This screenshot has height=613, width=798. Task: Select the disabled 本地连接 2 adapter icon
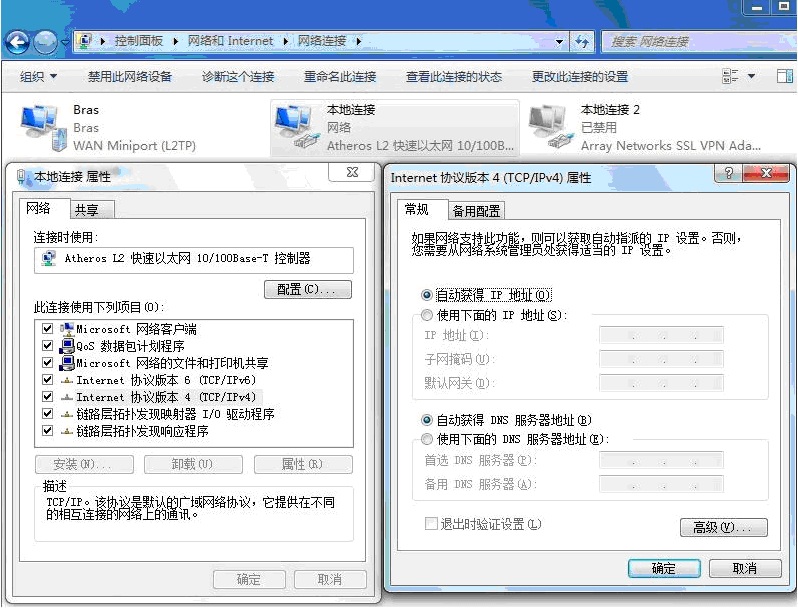551,127
